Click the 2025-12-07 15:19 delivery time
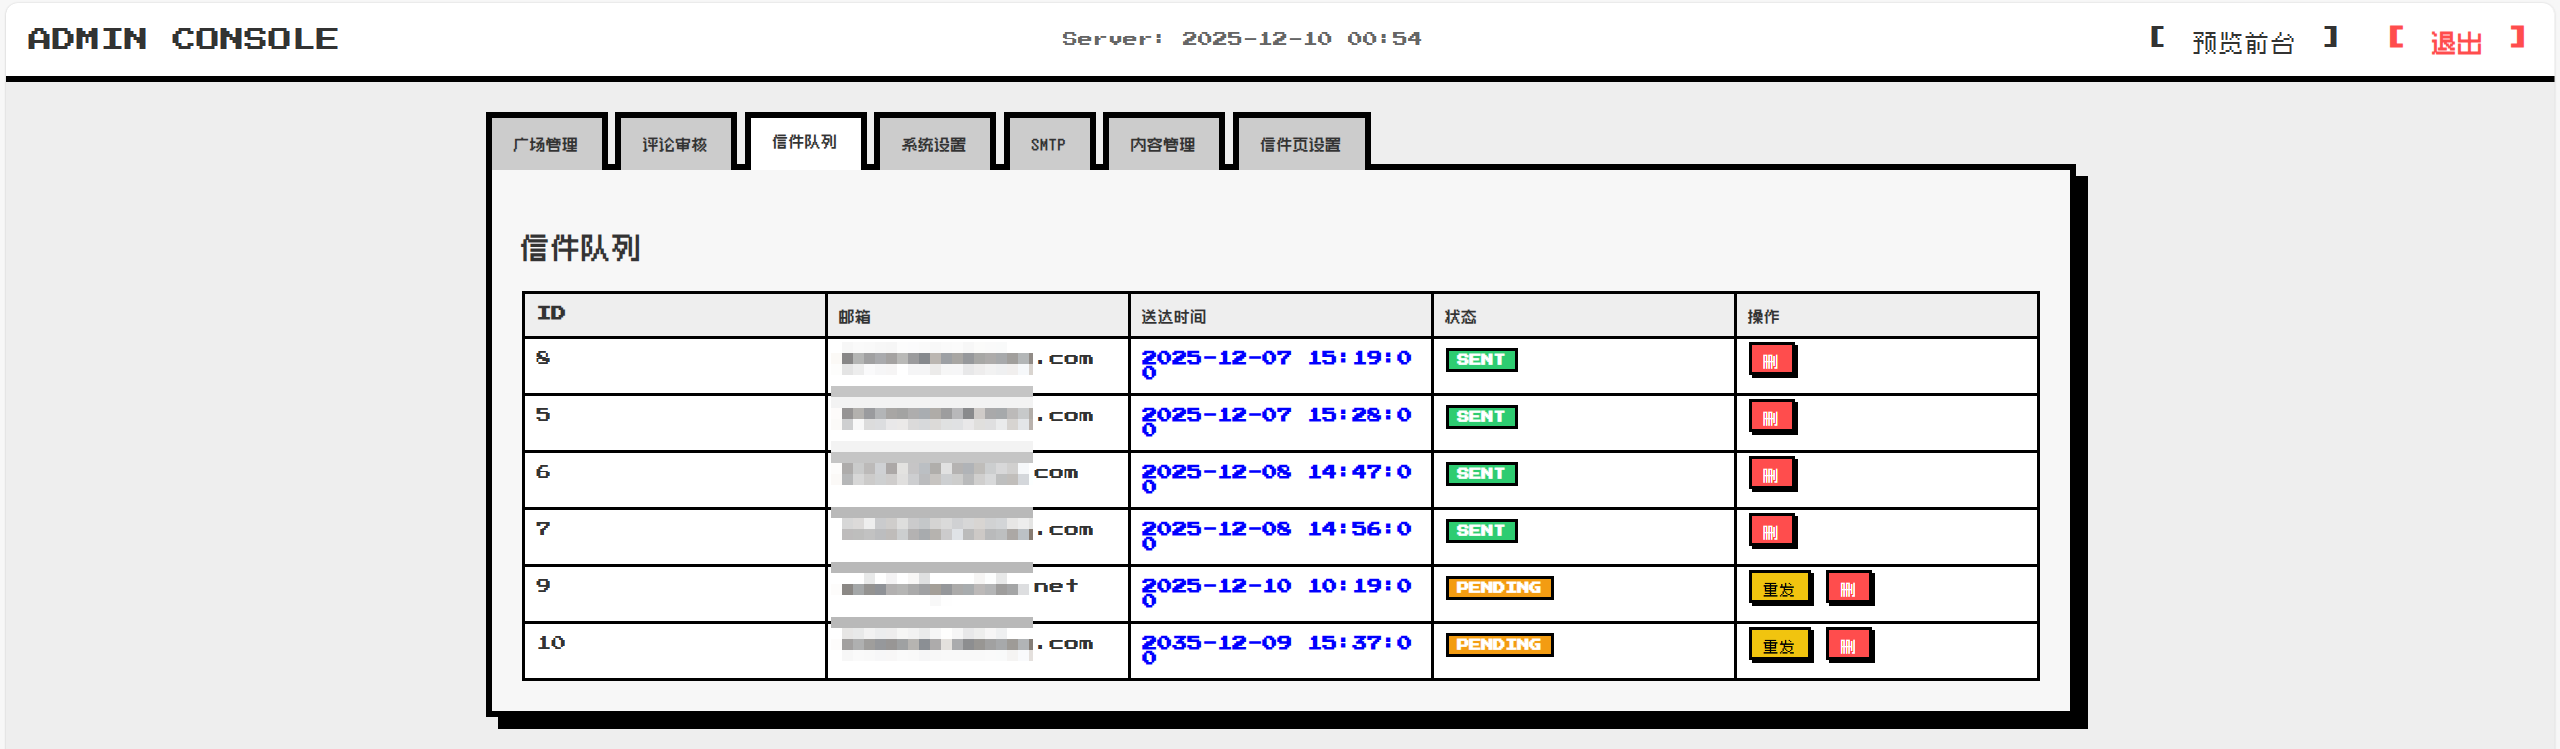The height and width of the screenshot is (749, 2560). 1275,359
